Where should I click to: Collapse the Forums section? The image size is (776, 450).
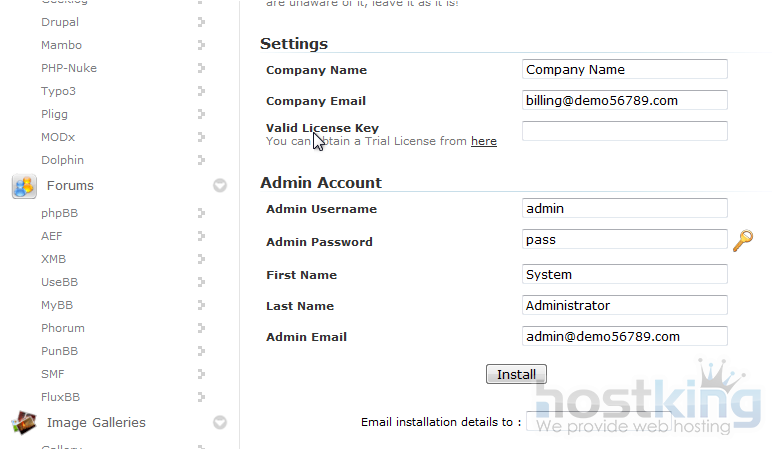click(x=219, y=186)
